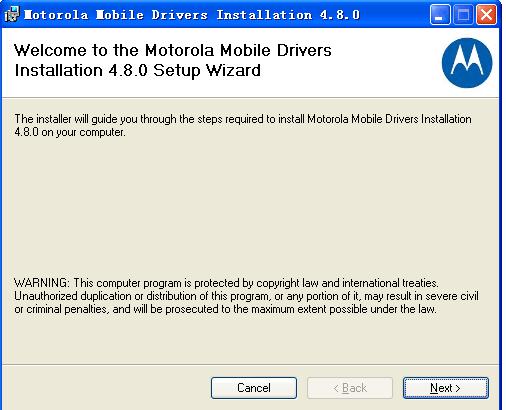Click the Unauthorized duplication line of the warning
The width and height of the screenshot is (506, 410).
point(246,296)
